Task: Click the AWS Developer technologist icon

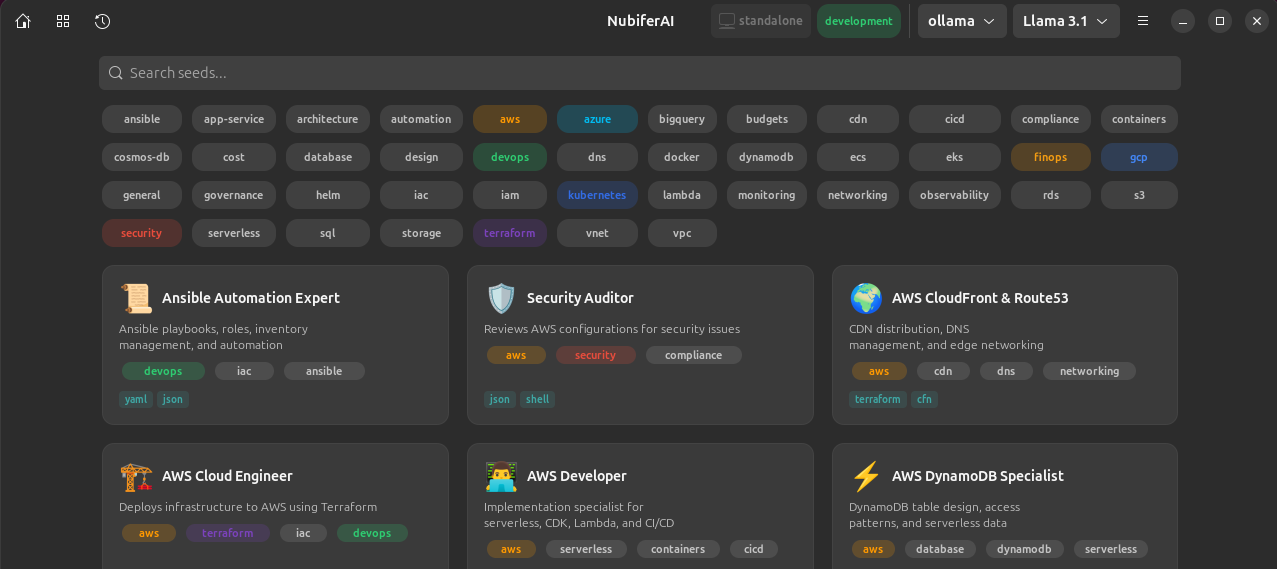Action: pos(501,476)
